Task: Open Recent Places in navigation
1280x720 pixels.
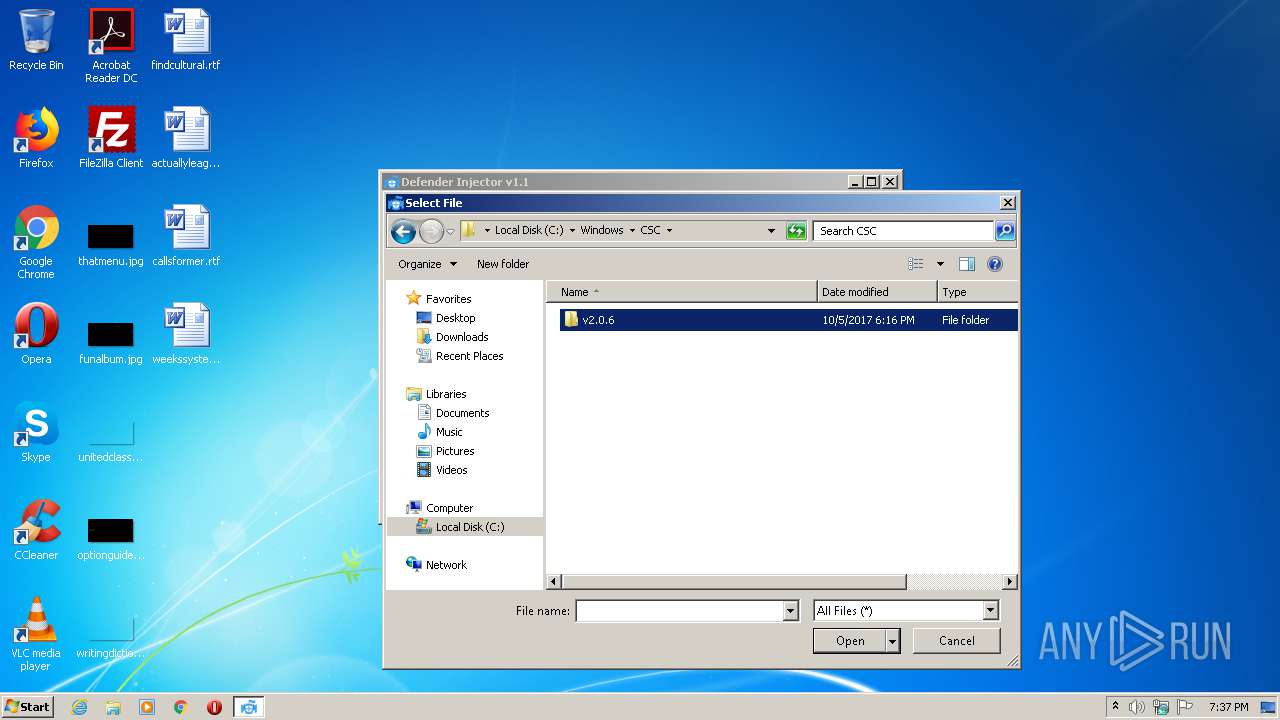Action: click(x=469, y=356)
